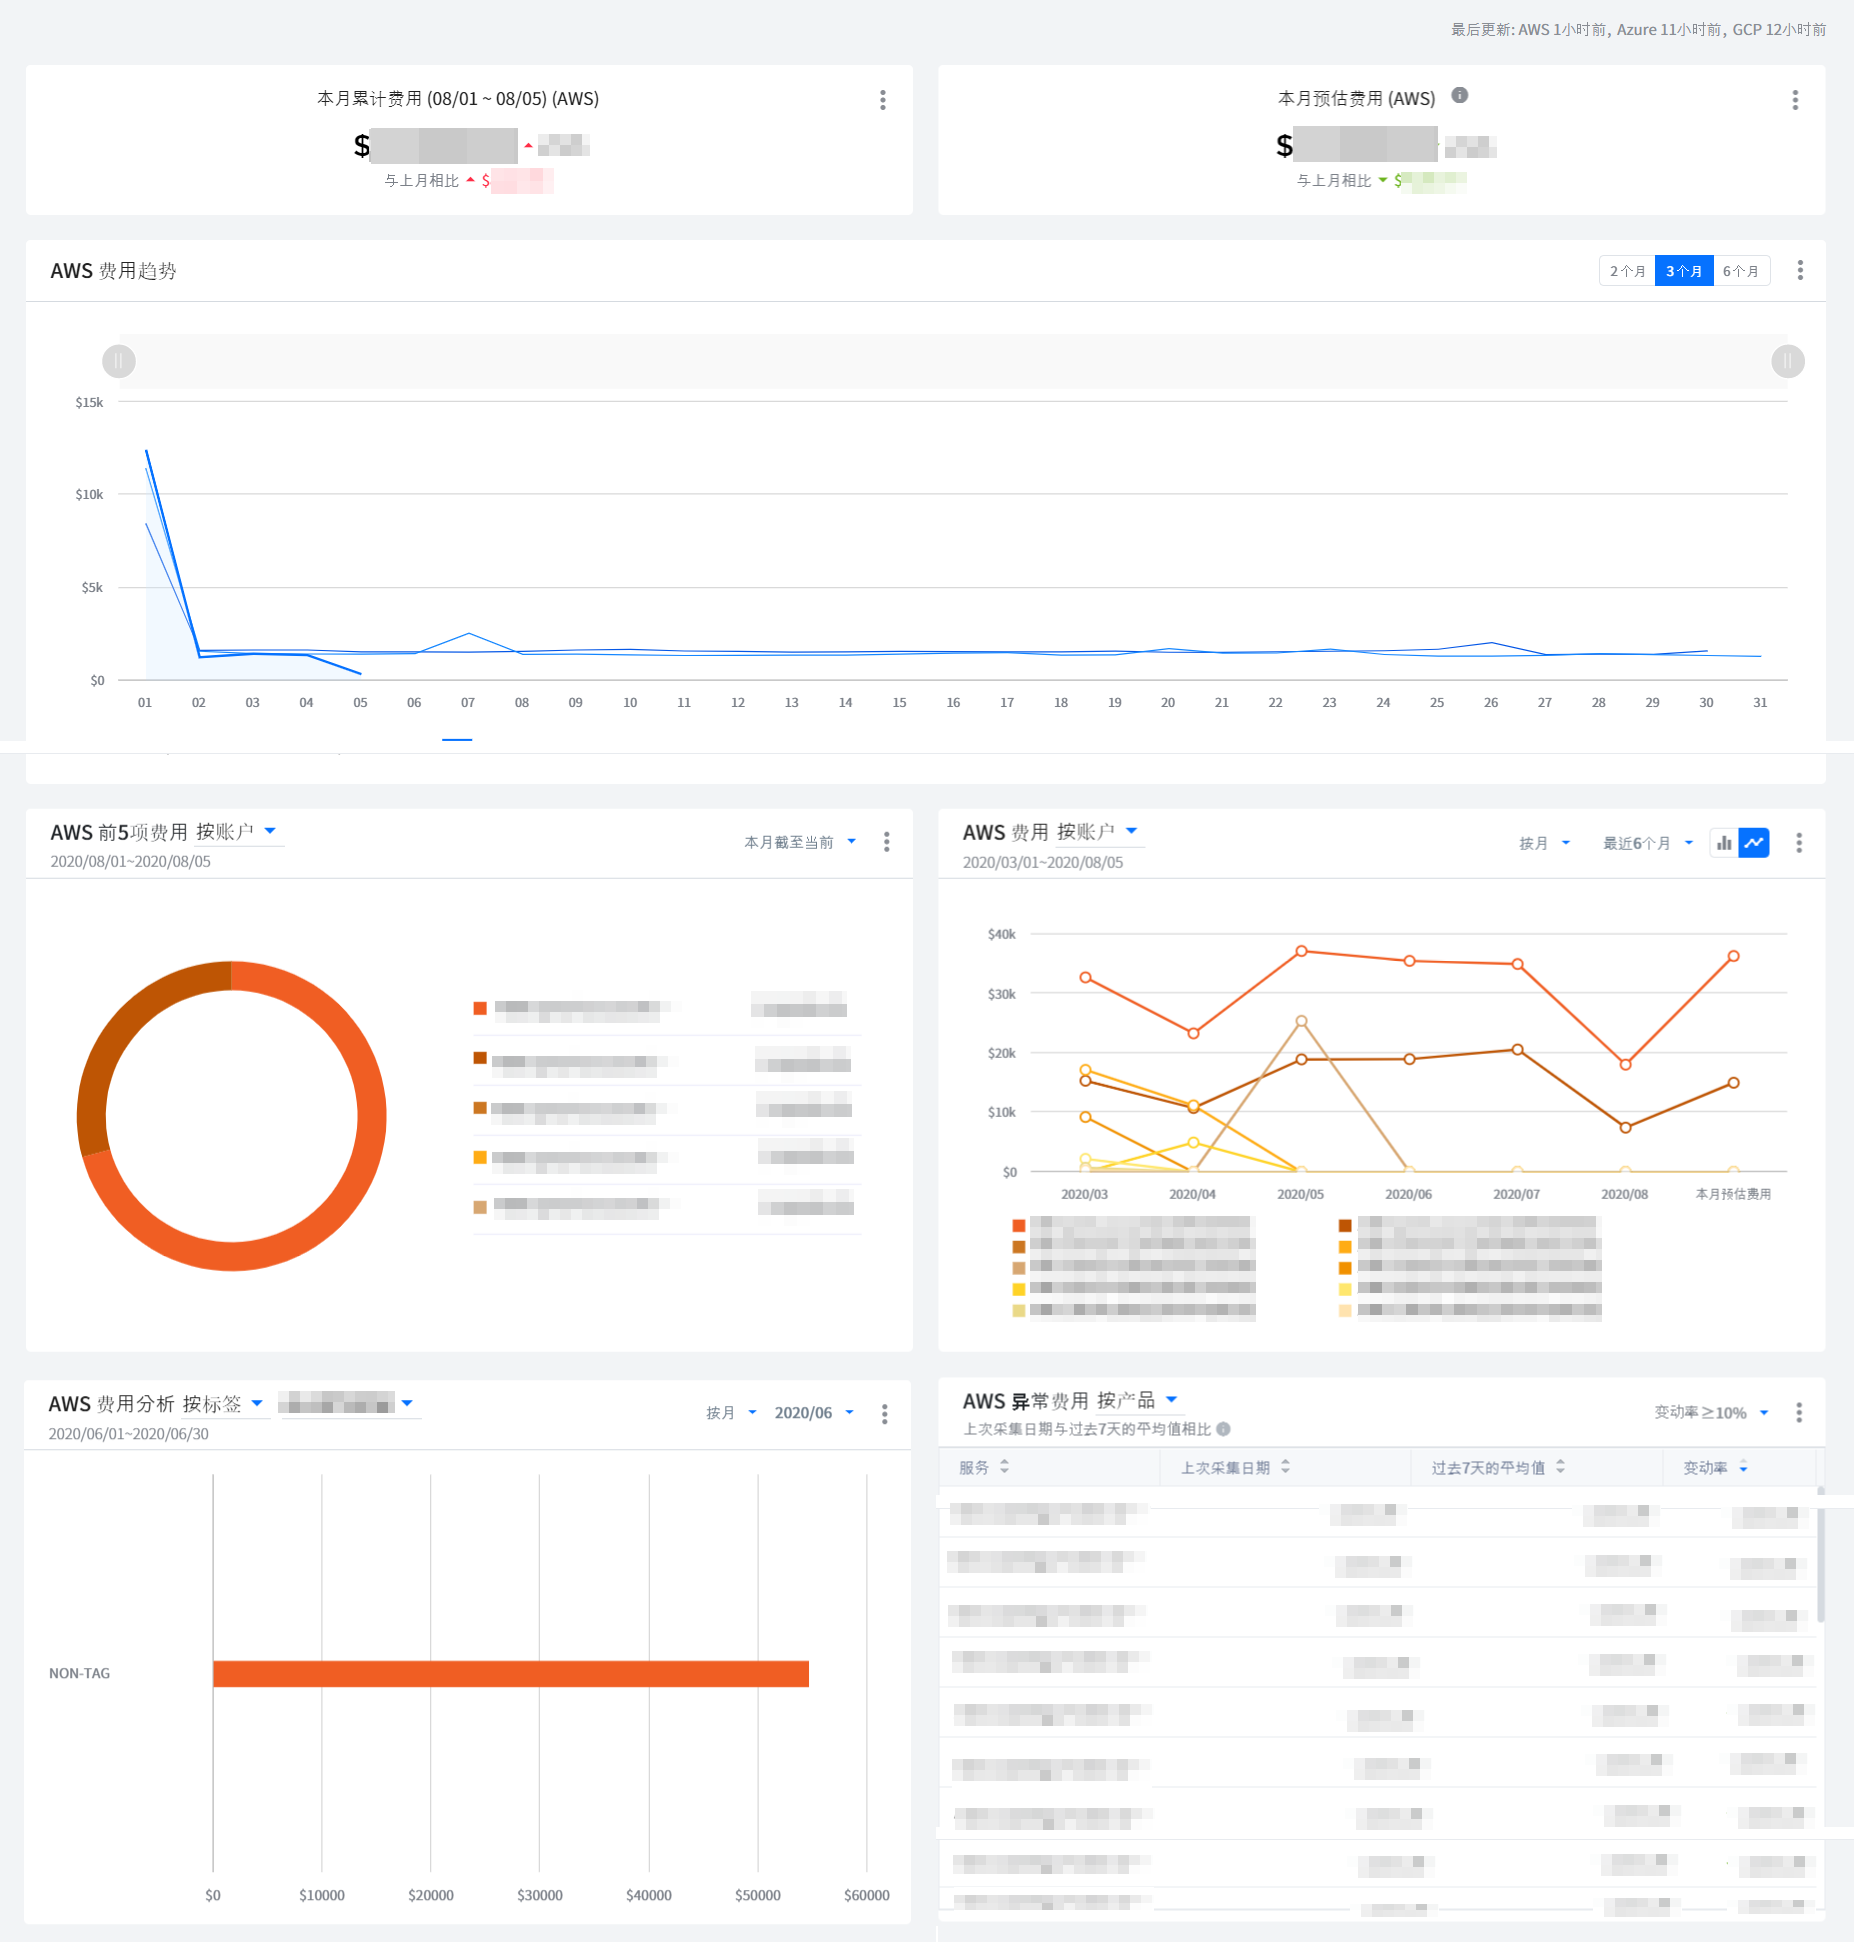This screenshot has width=1854, height=1942.
Task: Click info icon next to 上次采集日期 description
Action: tap(1223, 1429)
